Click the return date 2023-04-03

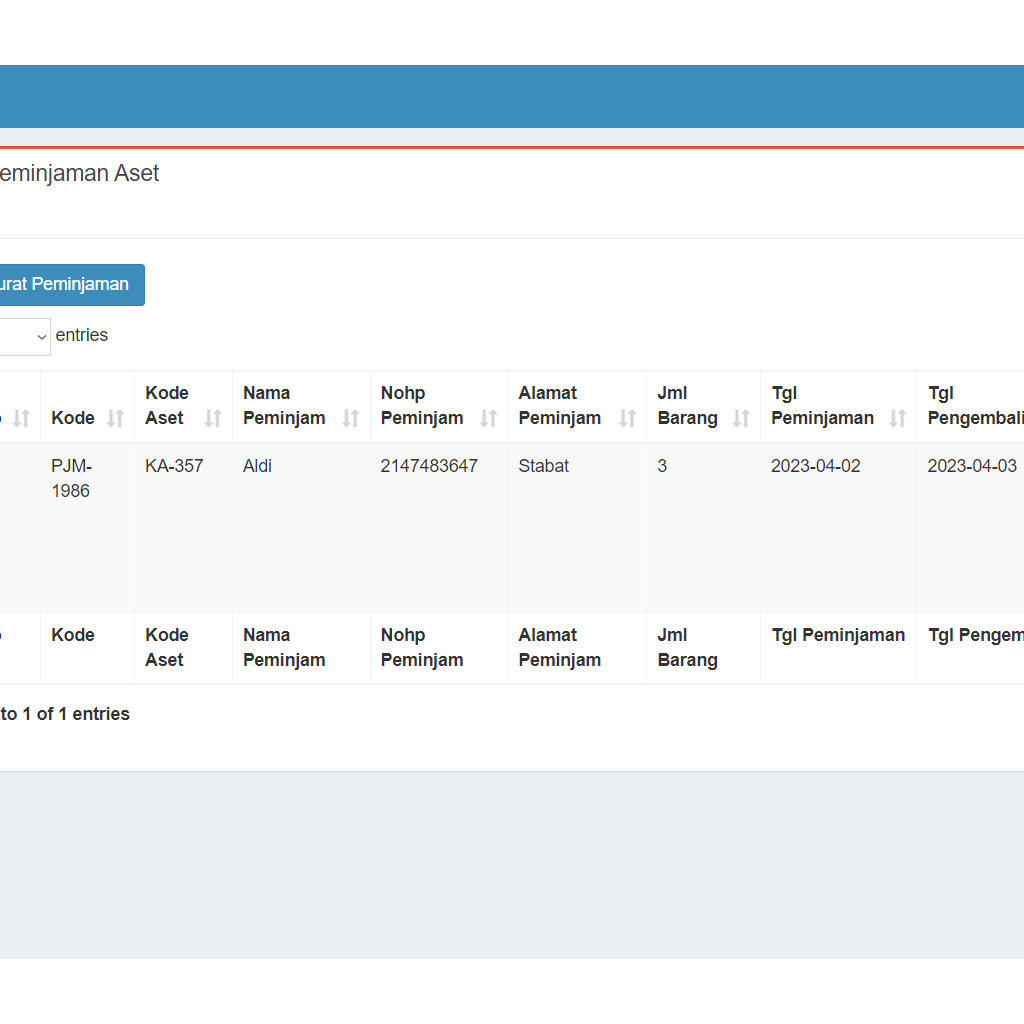971,466
